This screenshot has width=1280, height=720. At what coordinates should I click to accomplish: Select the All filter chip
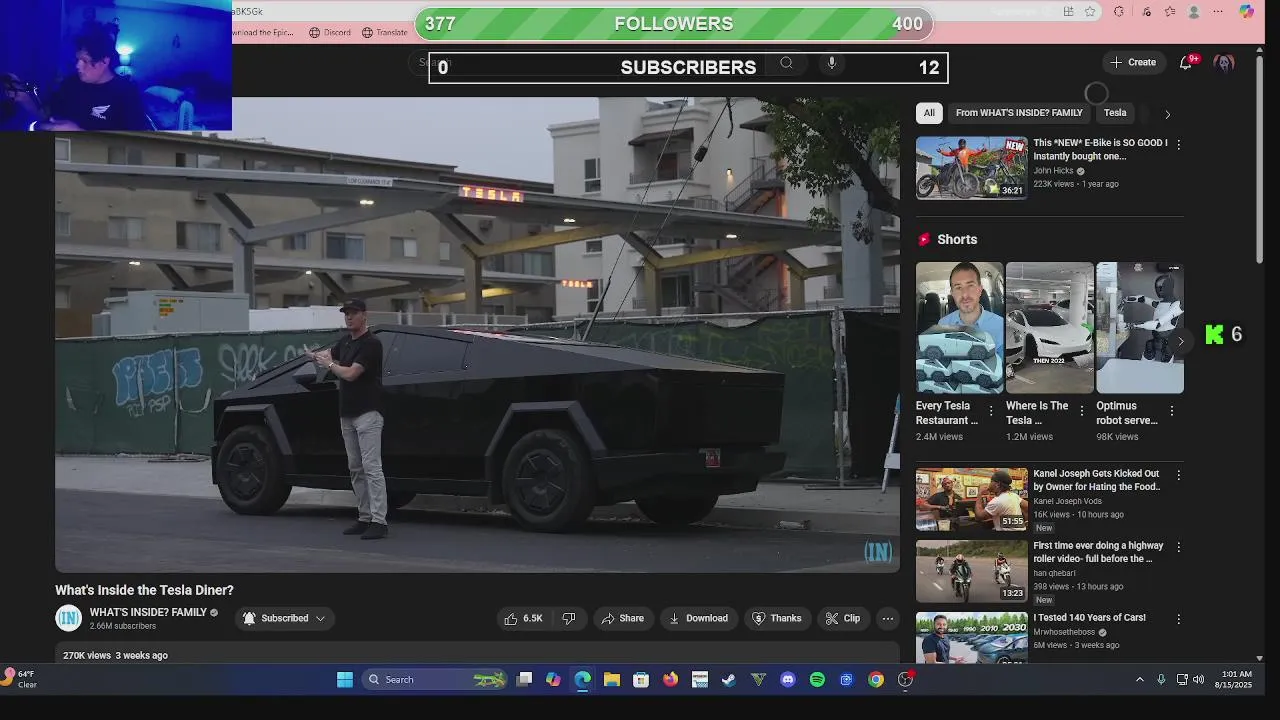(929, 113)
